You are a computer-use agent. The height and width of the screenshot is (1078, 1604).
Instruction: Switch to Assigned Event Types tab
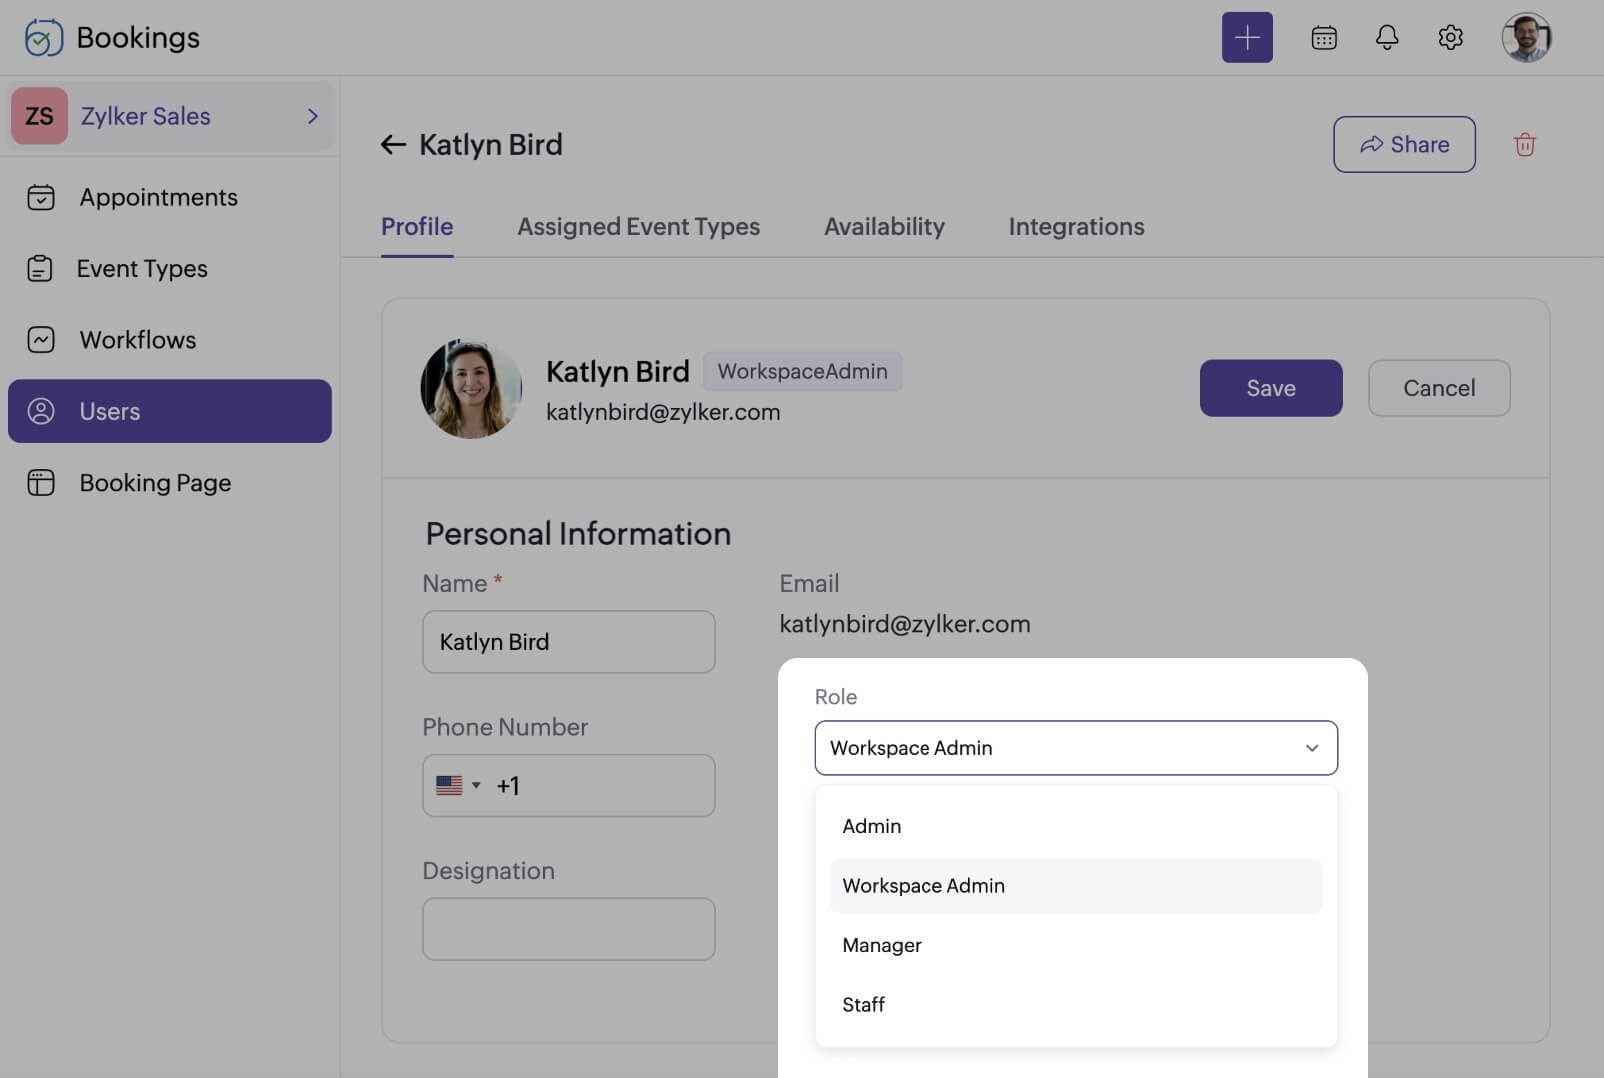click(x=638, y=227)
